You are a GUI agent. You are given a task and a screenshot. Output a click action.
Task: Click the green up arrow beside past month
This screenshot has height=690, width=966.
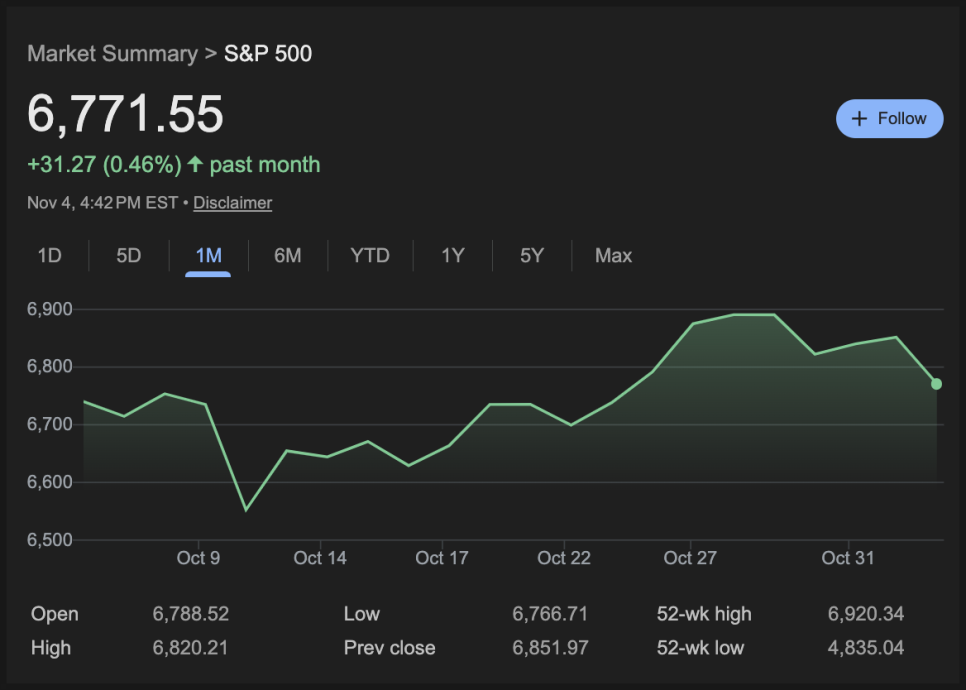[x=195, y=164]
